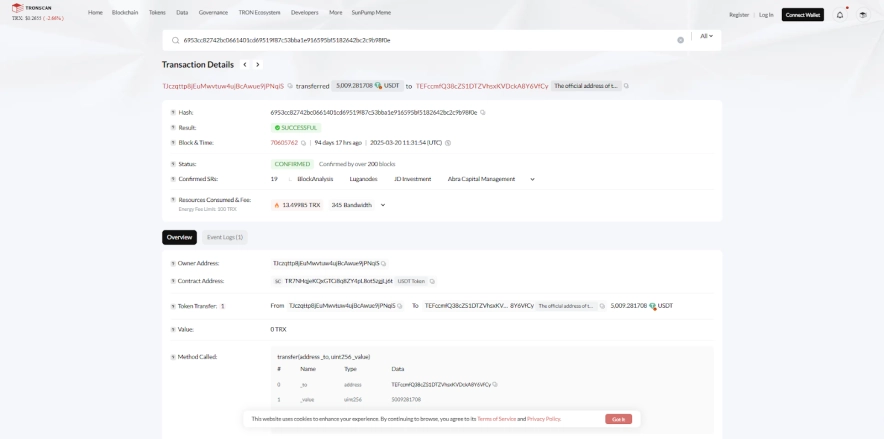Image resolution: width=884 pixels, height=439 pixels.
Task: Go to previous transaction with left arrow
Action: tap(244, 64)
